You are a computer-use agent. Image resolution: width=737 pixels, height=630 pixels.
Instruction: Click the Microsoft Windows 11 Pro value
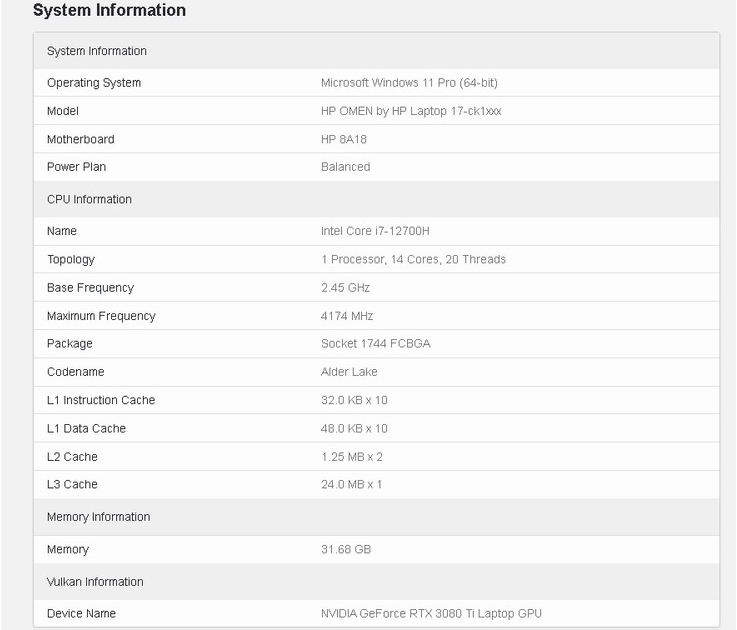409,83
